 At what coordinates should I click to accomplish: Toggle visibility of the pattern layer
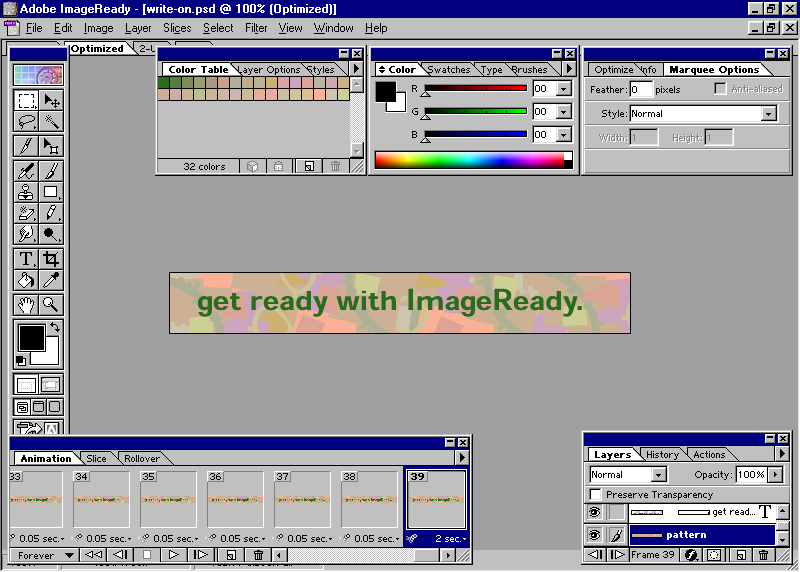(594, 535)
